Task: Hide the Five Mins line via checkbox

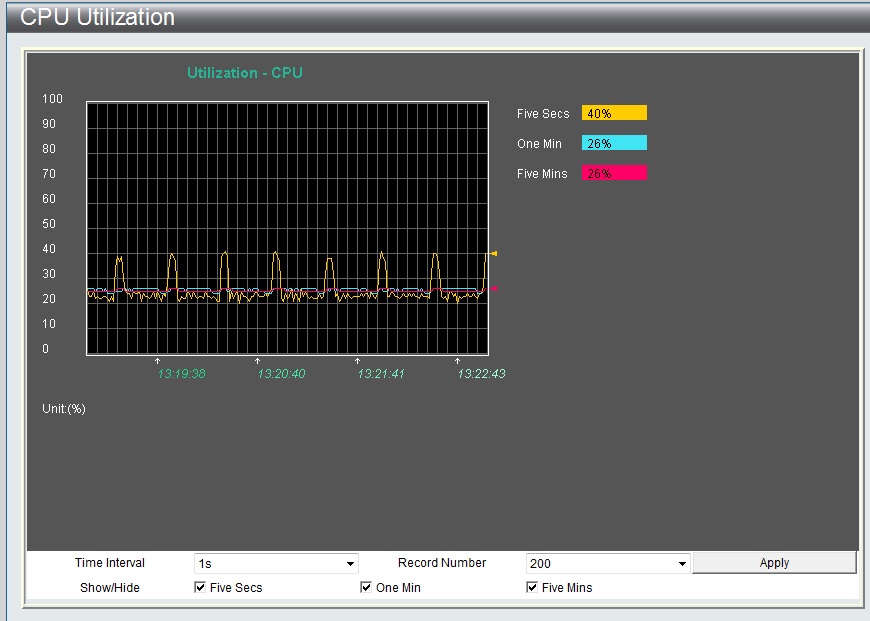Action: click(532, 588)
